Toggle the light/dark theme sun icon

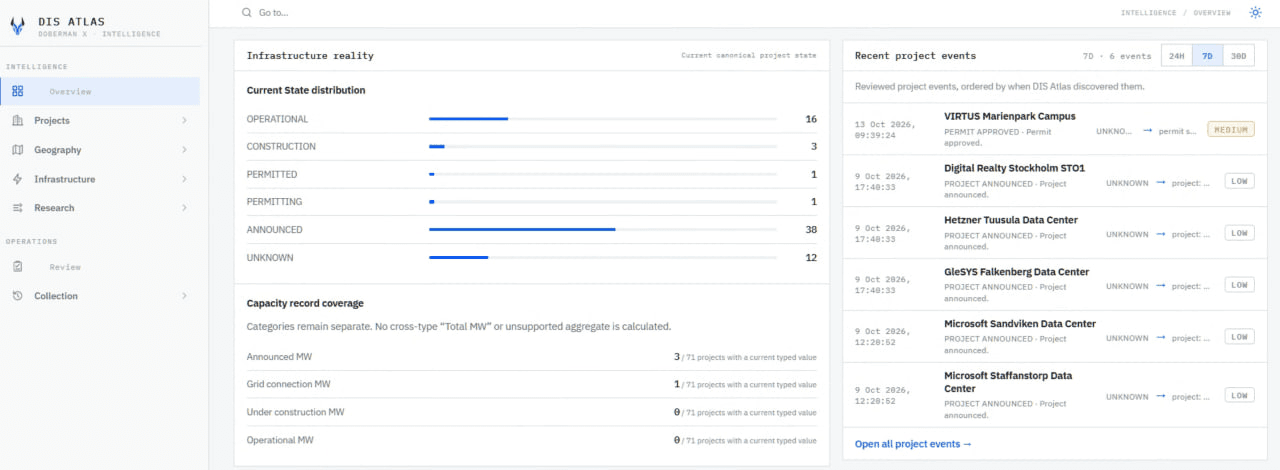pyautogui.click(x=1255, y=13)
